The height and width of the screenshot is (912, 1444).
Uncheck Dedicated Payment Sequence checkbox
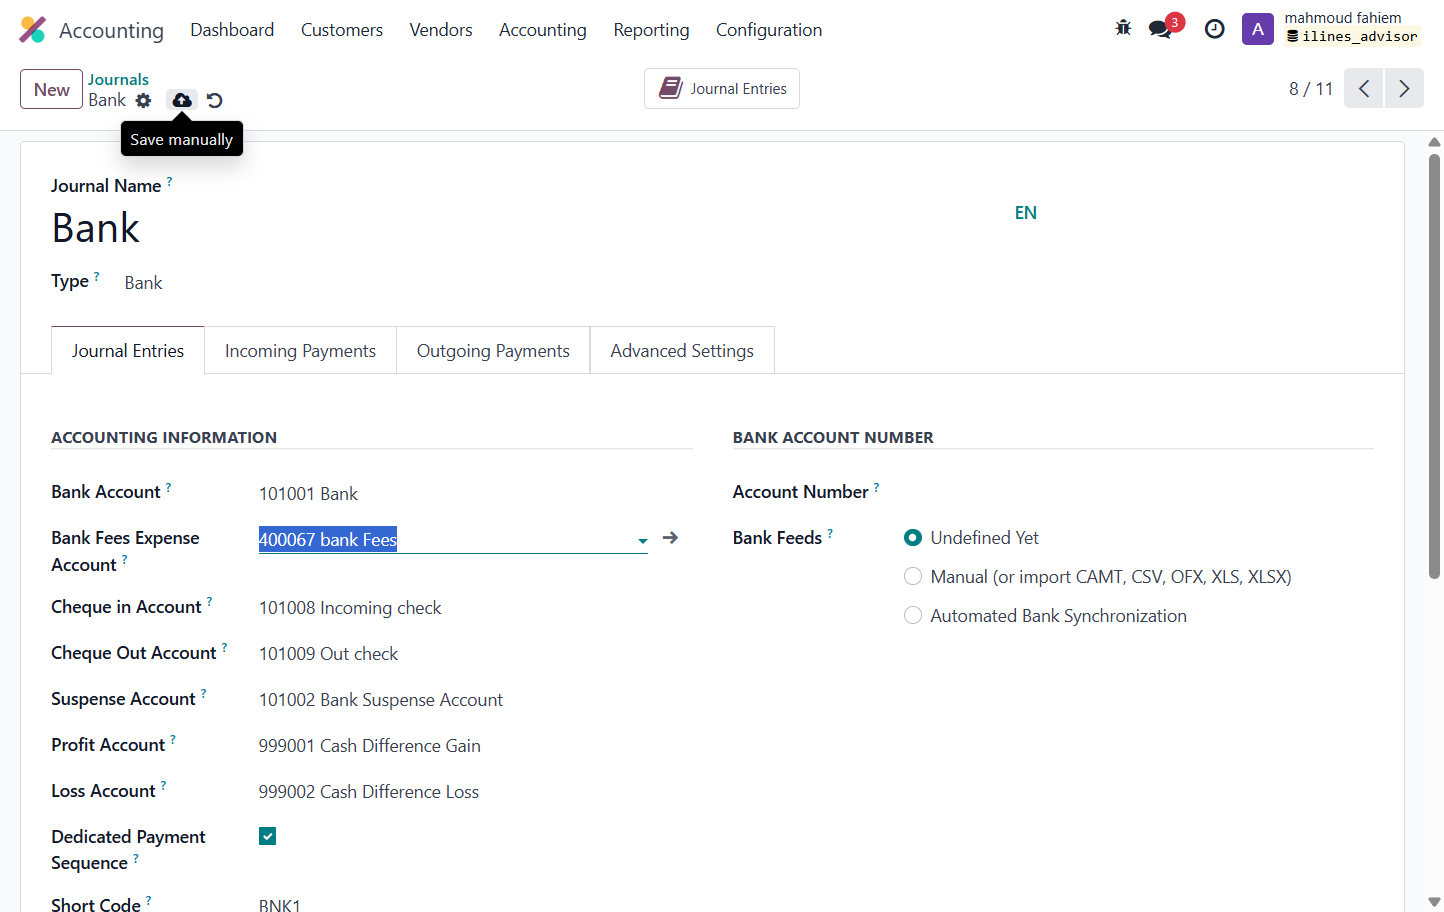267,836
